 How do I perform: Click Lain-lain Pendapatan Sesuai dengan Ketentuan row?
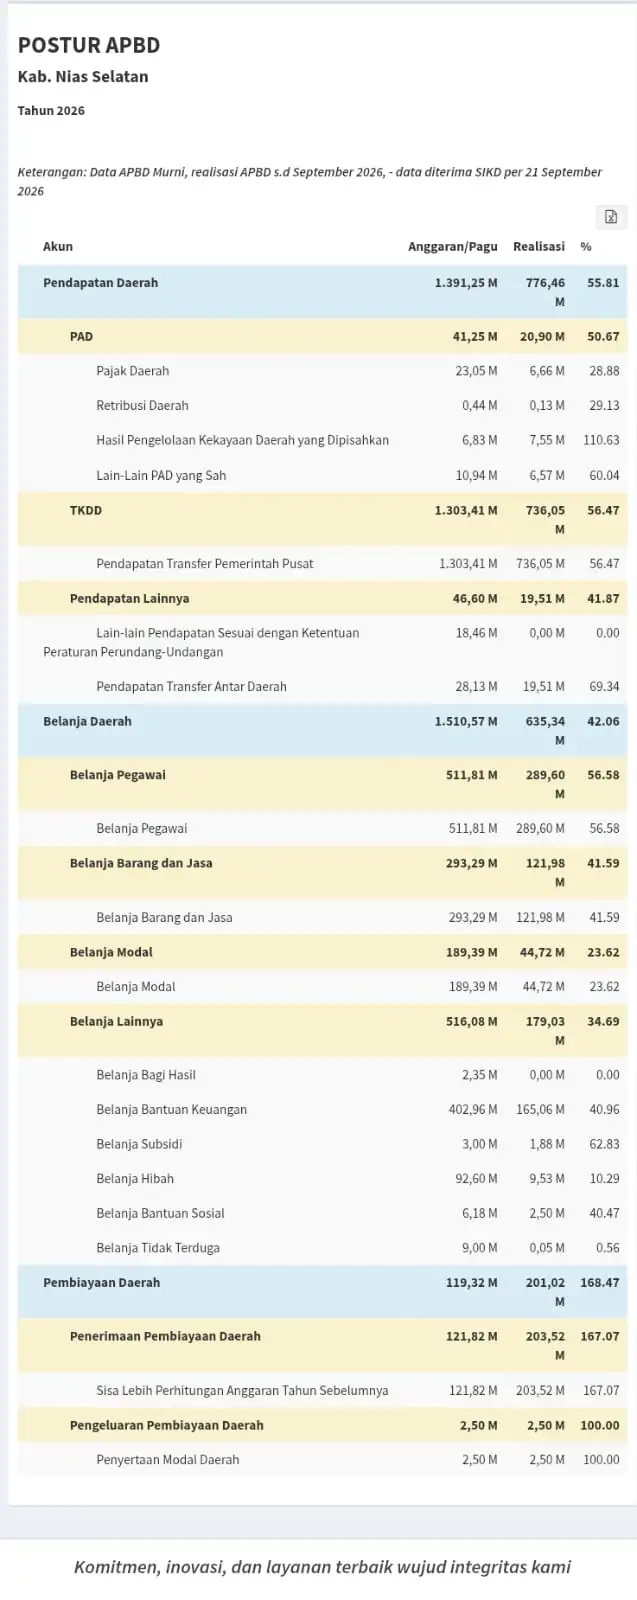(322, 642)
